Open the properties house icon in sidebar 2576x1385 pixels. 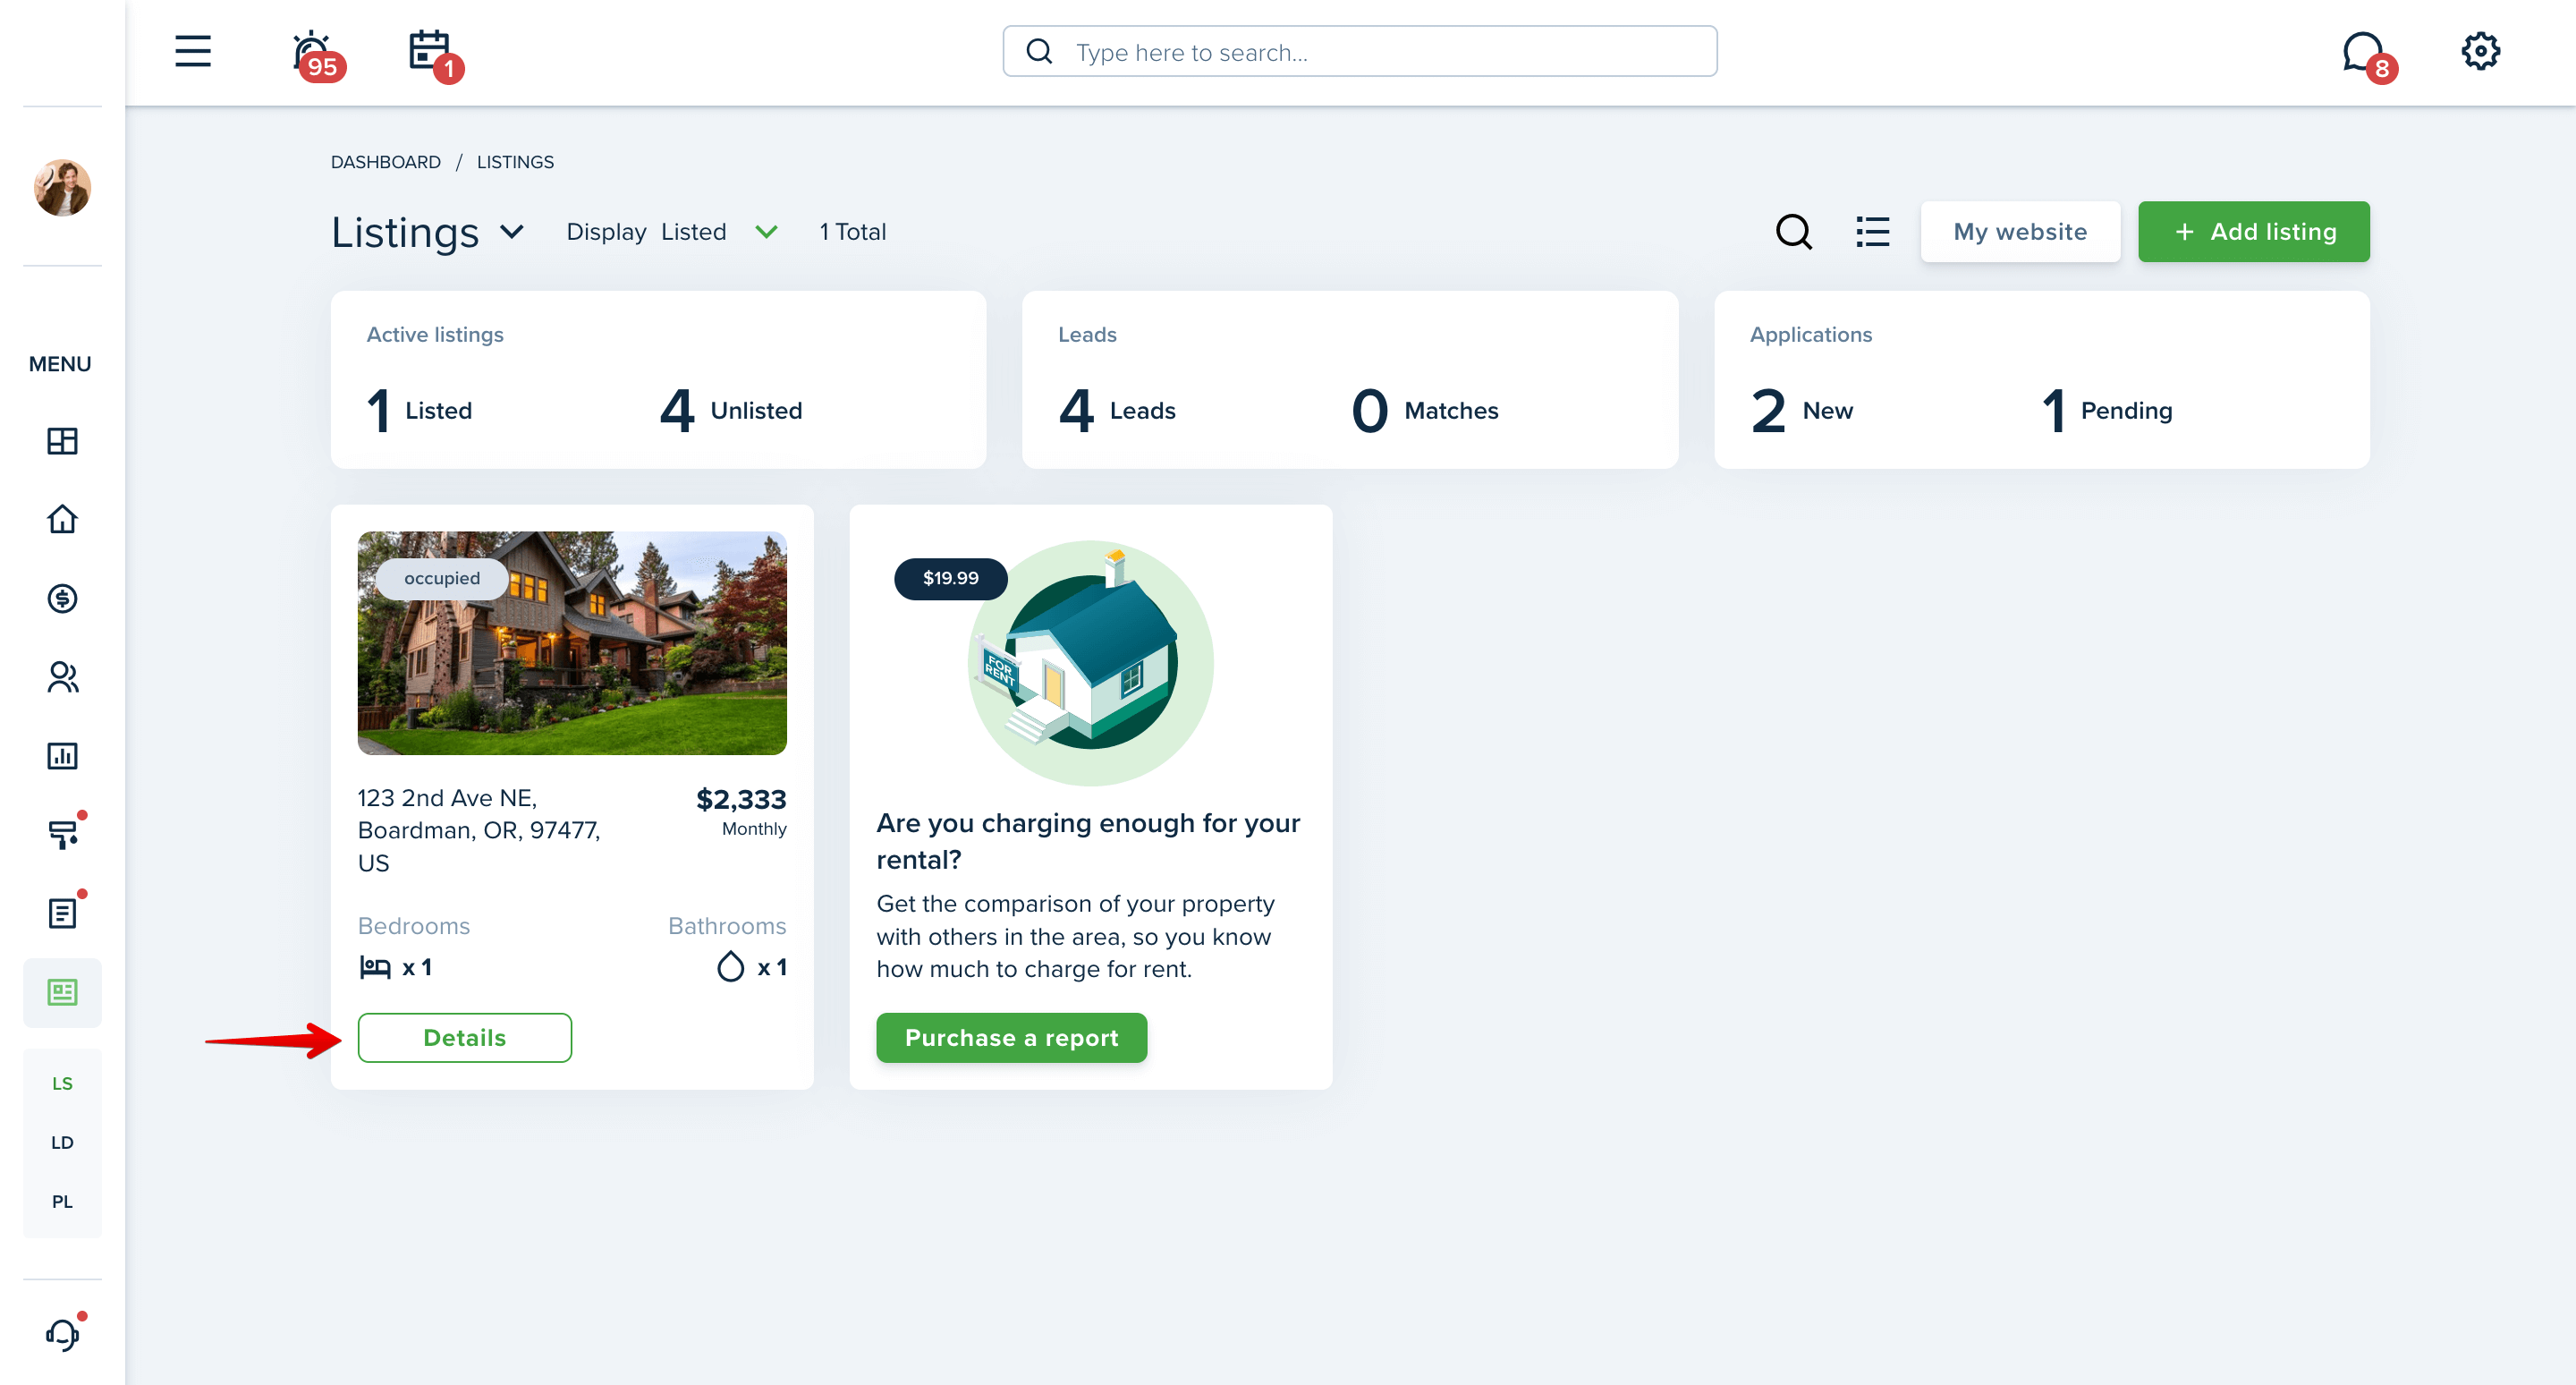(62, 519)
